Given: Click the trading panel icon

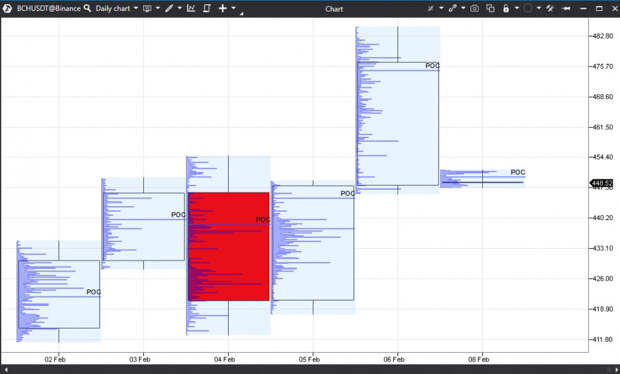Looking at the screenshot, I should (206, 8).
